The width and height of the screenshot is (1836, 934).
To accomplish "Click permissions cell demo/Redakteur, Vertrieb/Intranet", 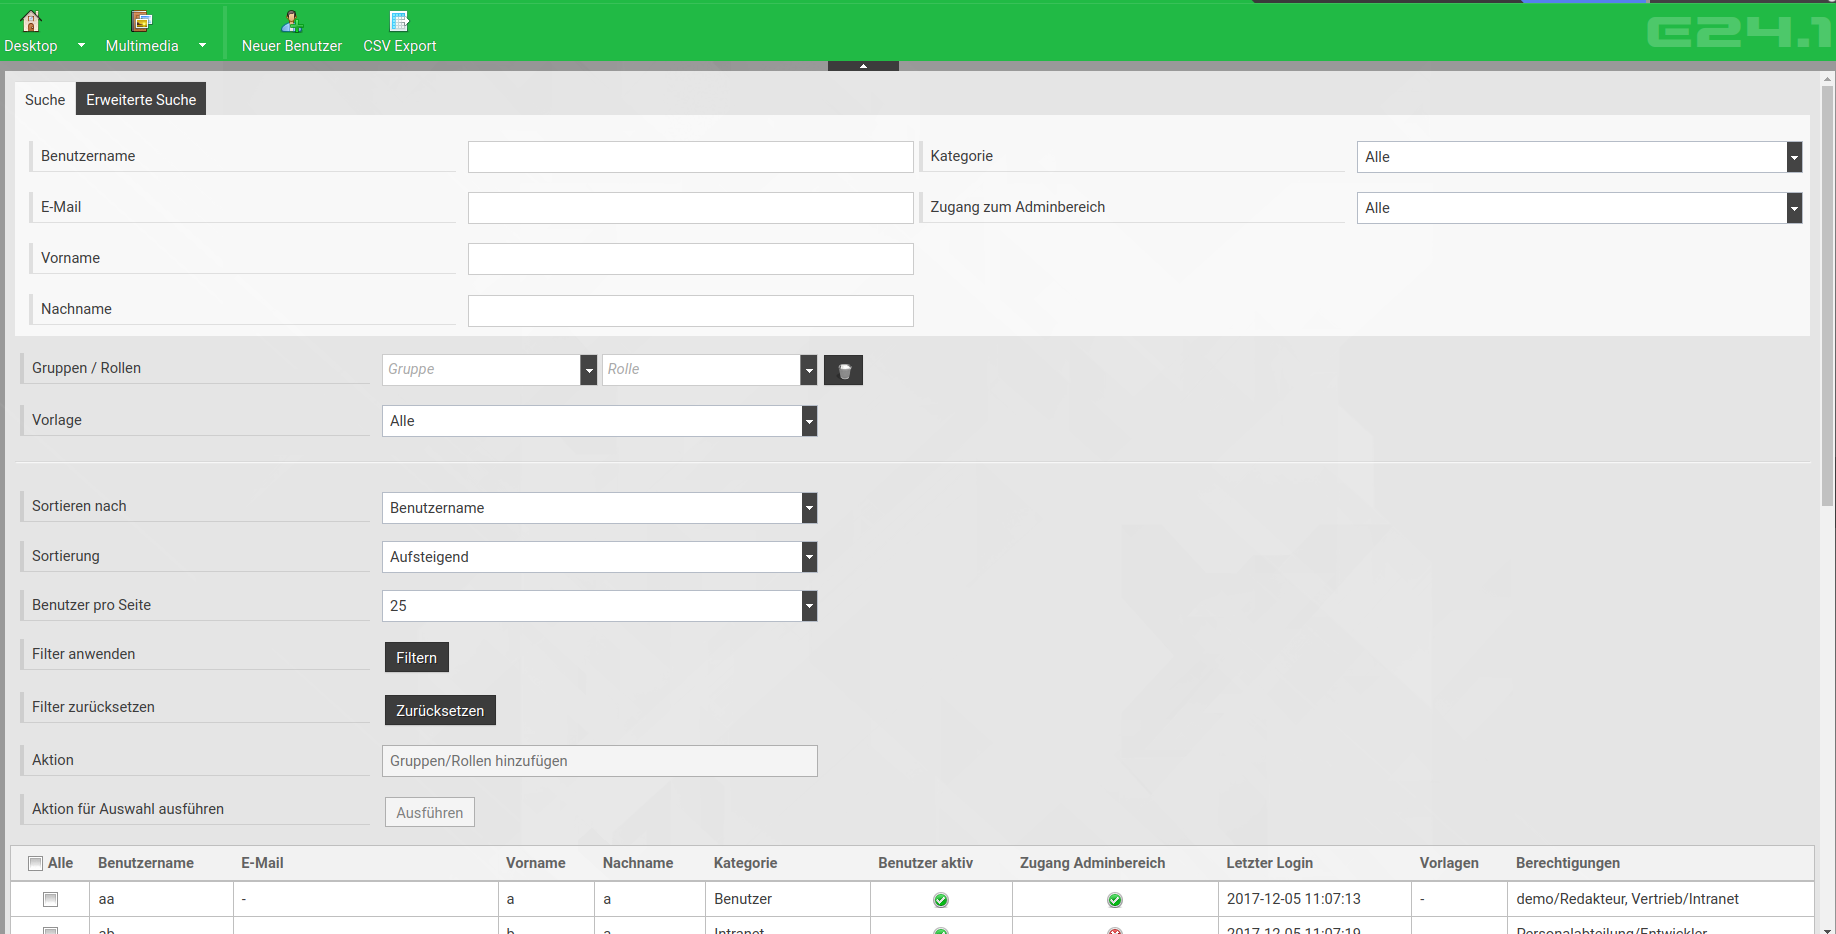I will coord(1627,899).
